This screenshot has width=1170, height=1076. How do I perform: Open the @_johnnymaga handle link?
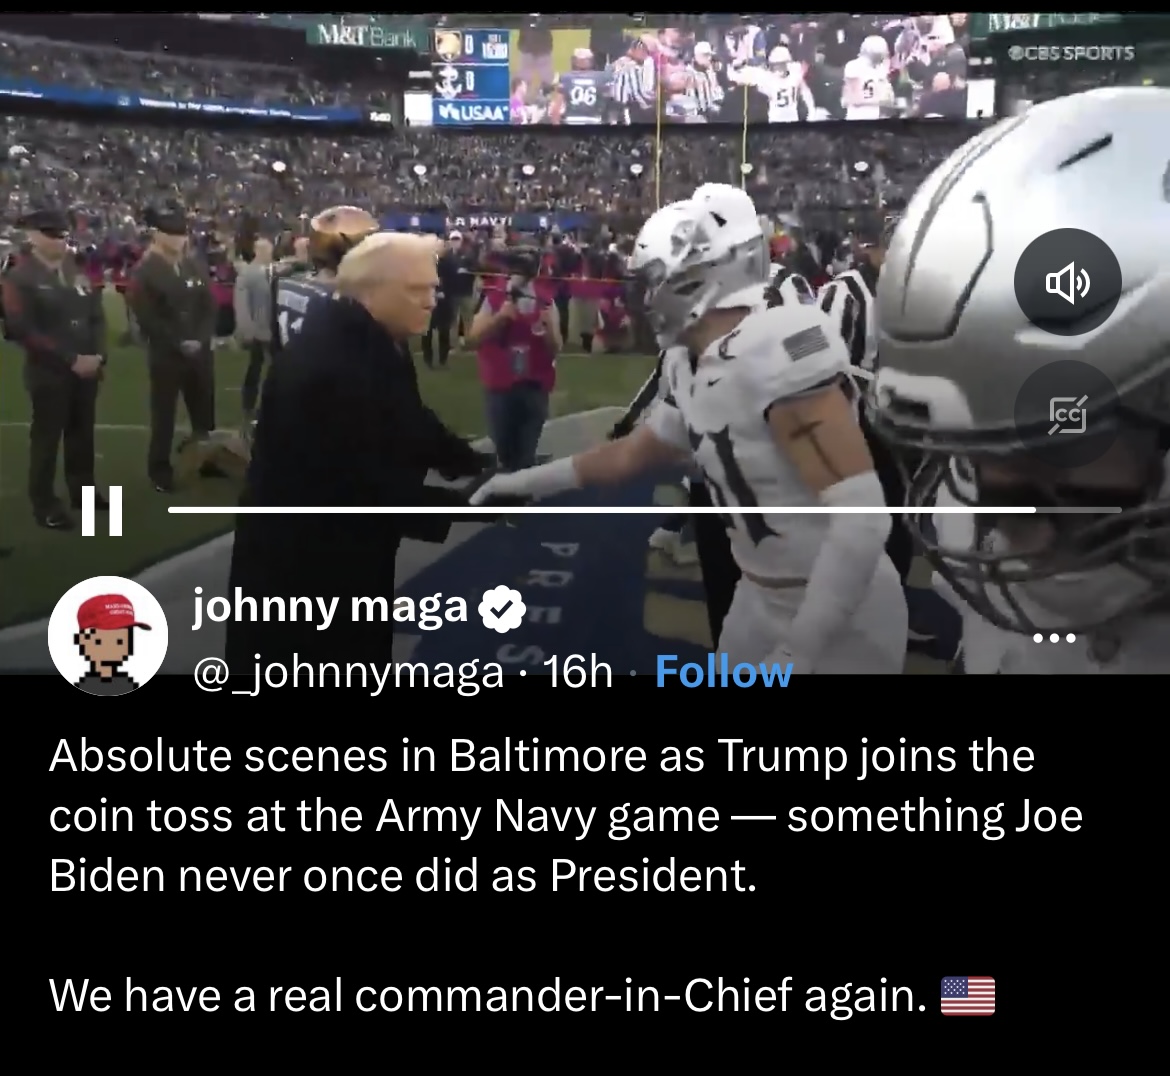[348, 674]
